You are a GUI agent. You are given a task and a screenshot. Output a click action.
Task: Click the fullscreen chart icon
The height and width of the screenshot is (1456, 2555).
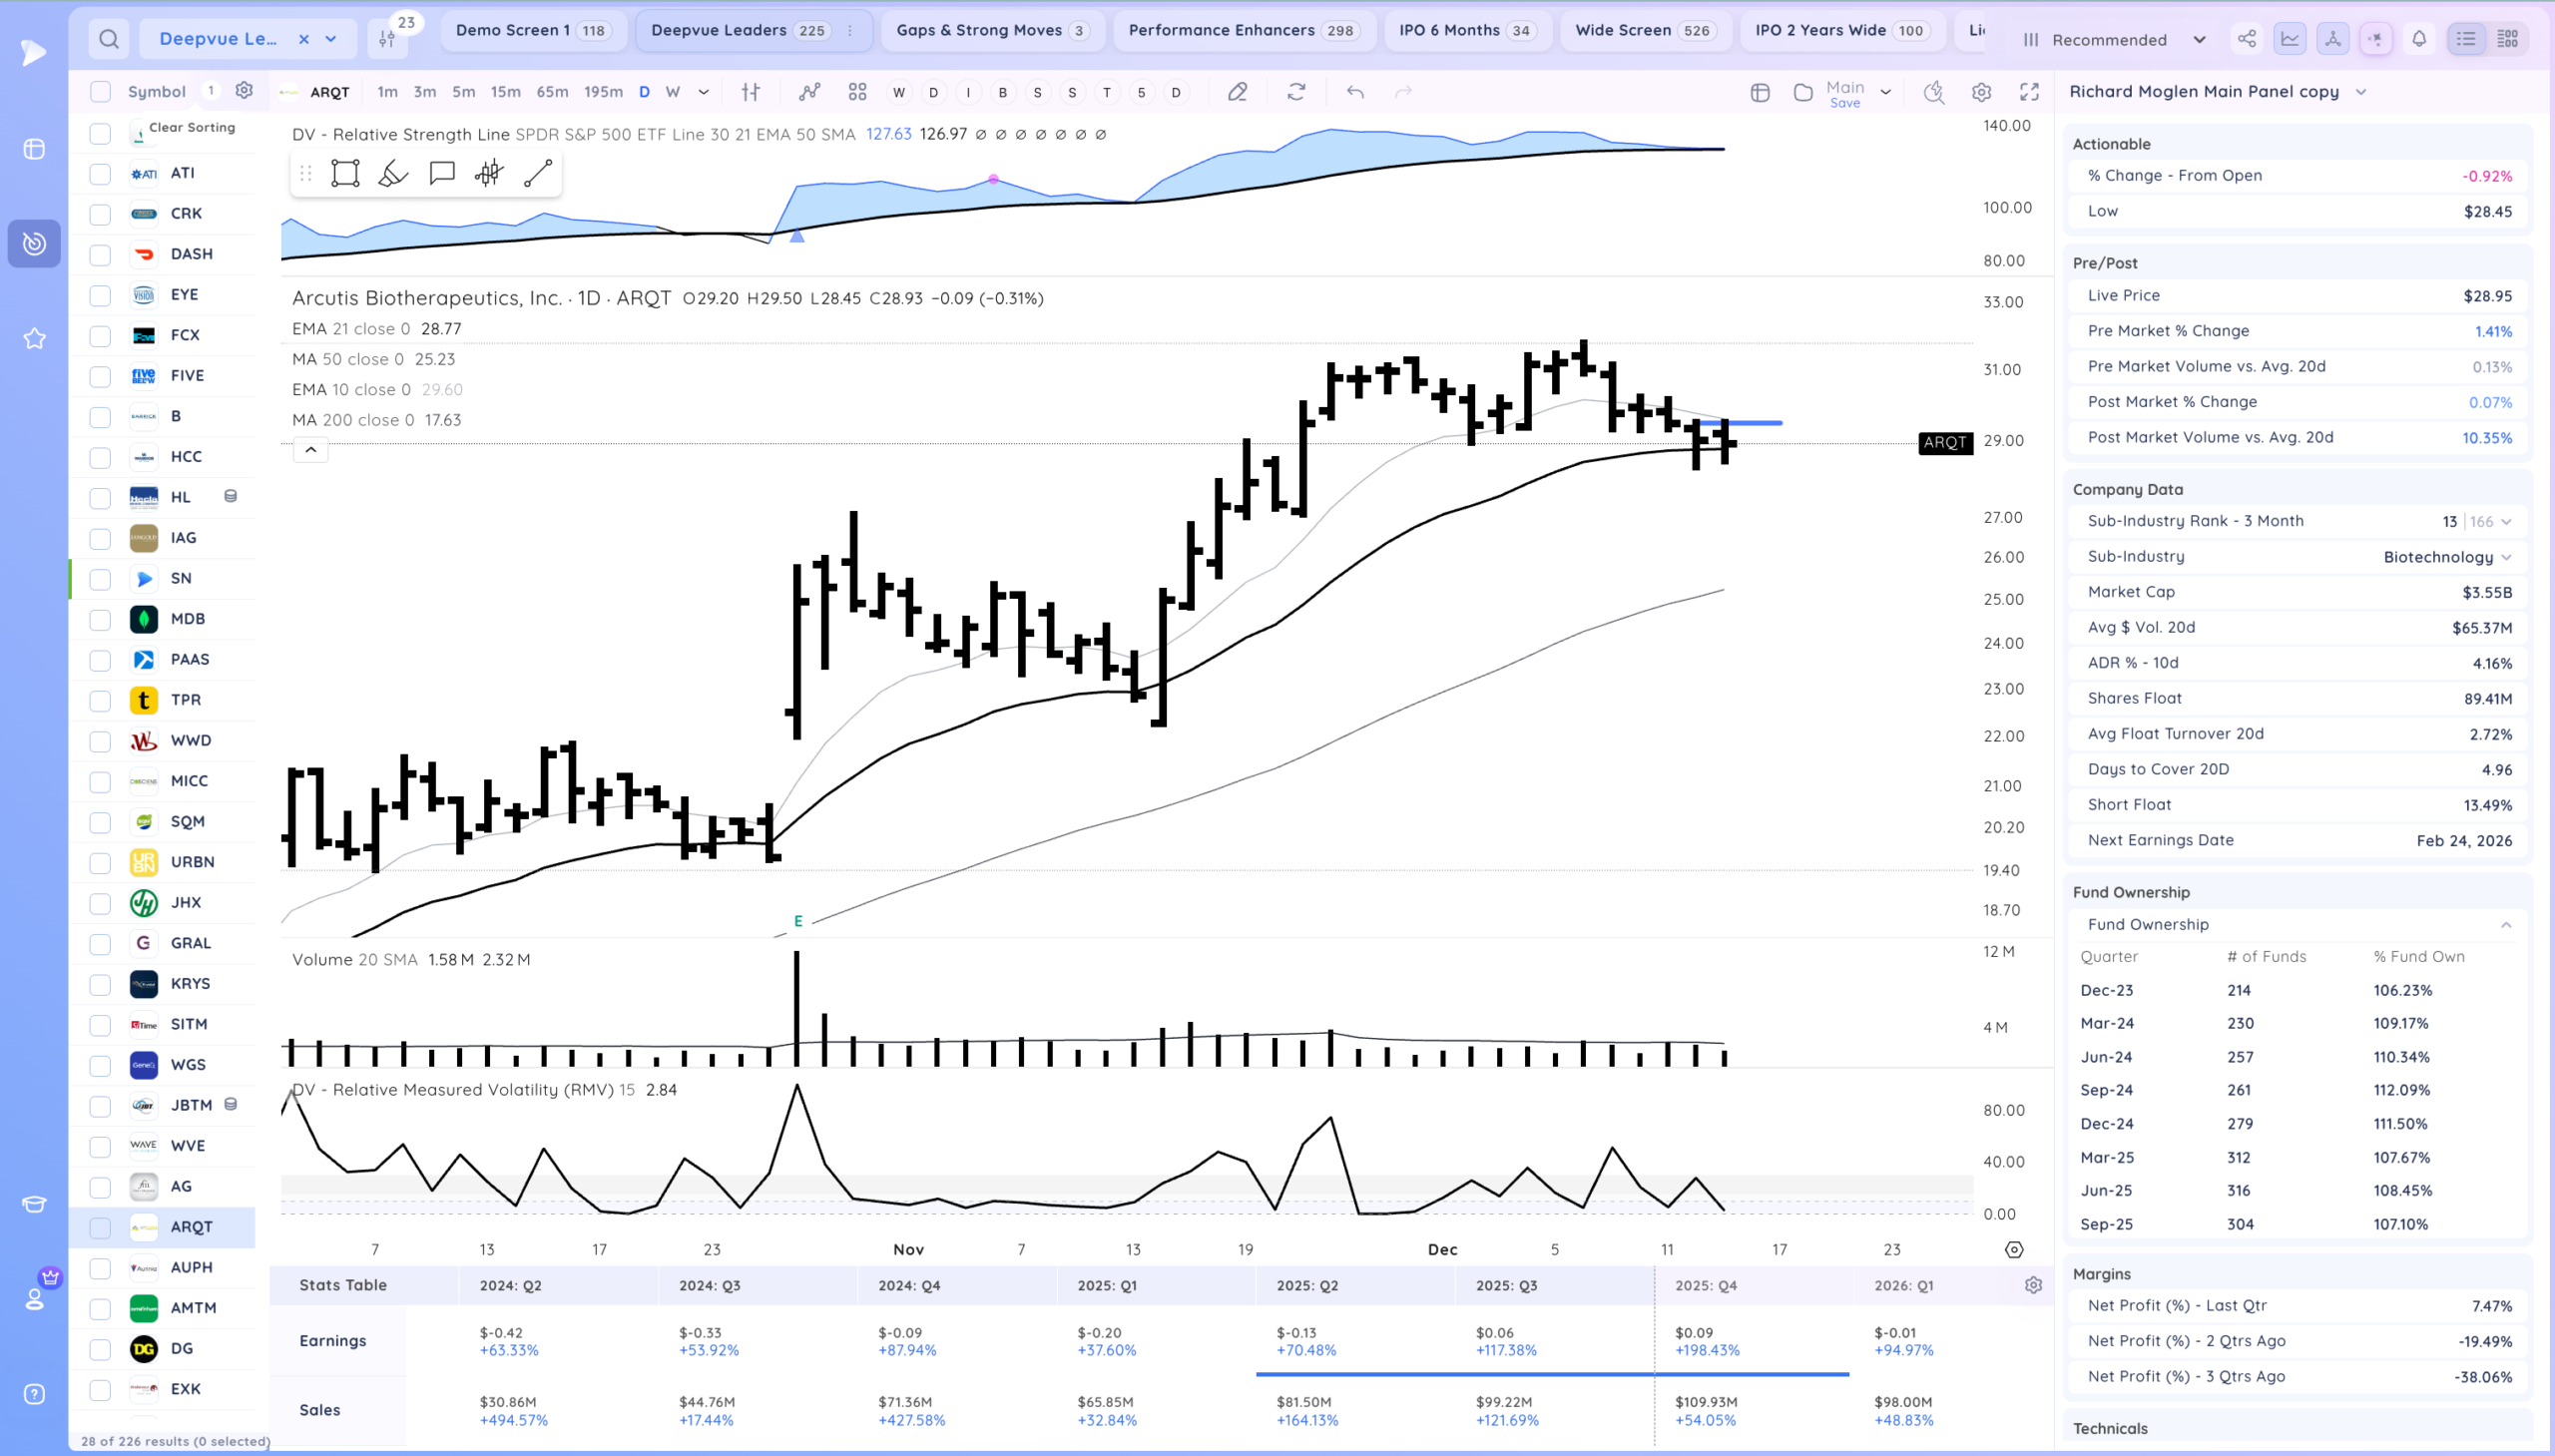2029,92
